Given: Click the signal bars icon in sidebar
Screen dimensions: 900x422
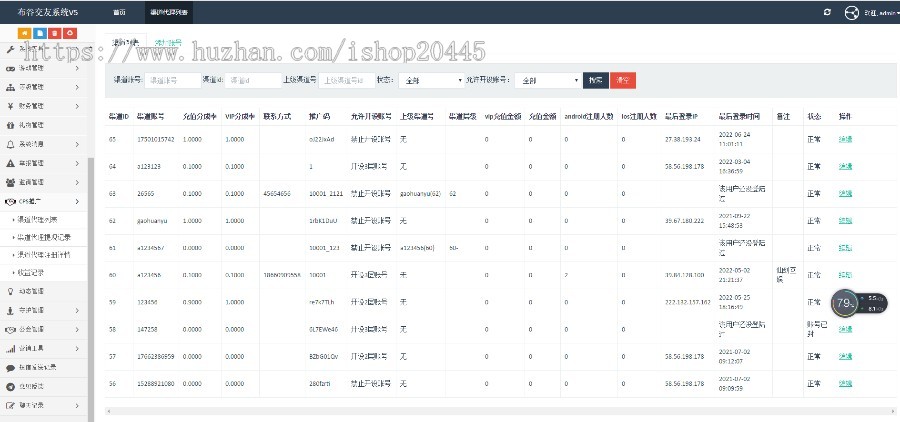Looking at the screenshot, I should point(10,349).
